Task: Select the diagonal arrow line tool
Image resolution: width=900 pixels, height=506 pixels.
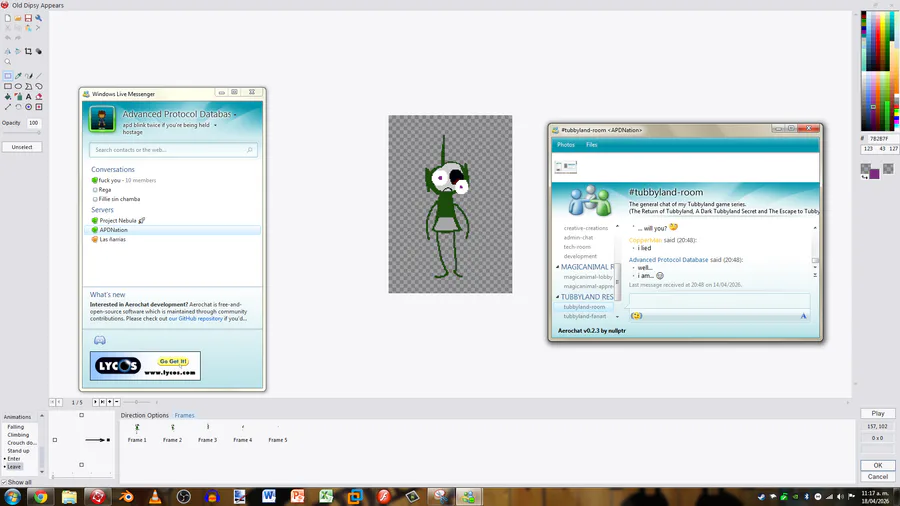Action: 8,107
